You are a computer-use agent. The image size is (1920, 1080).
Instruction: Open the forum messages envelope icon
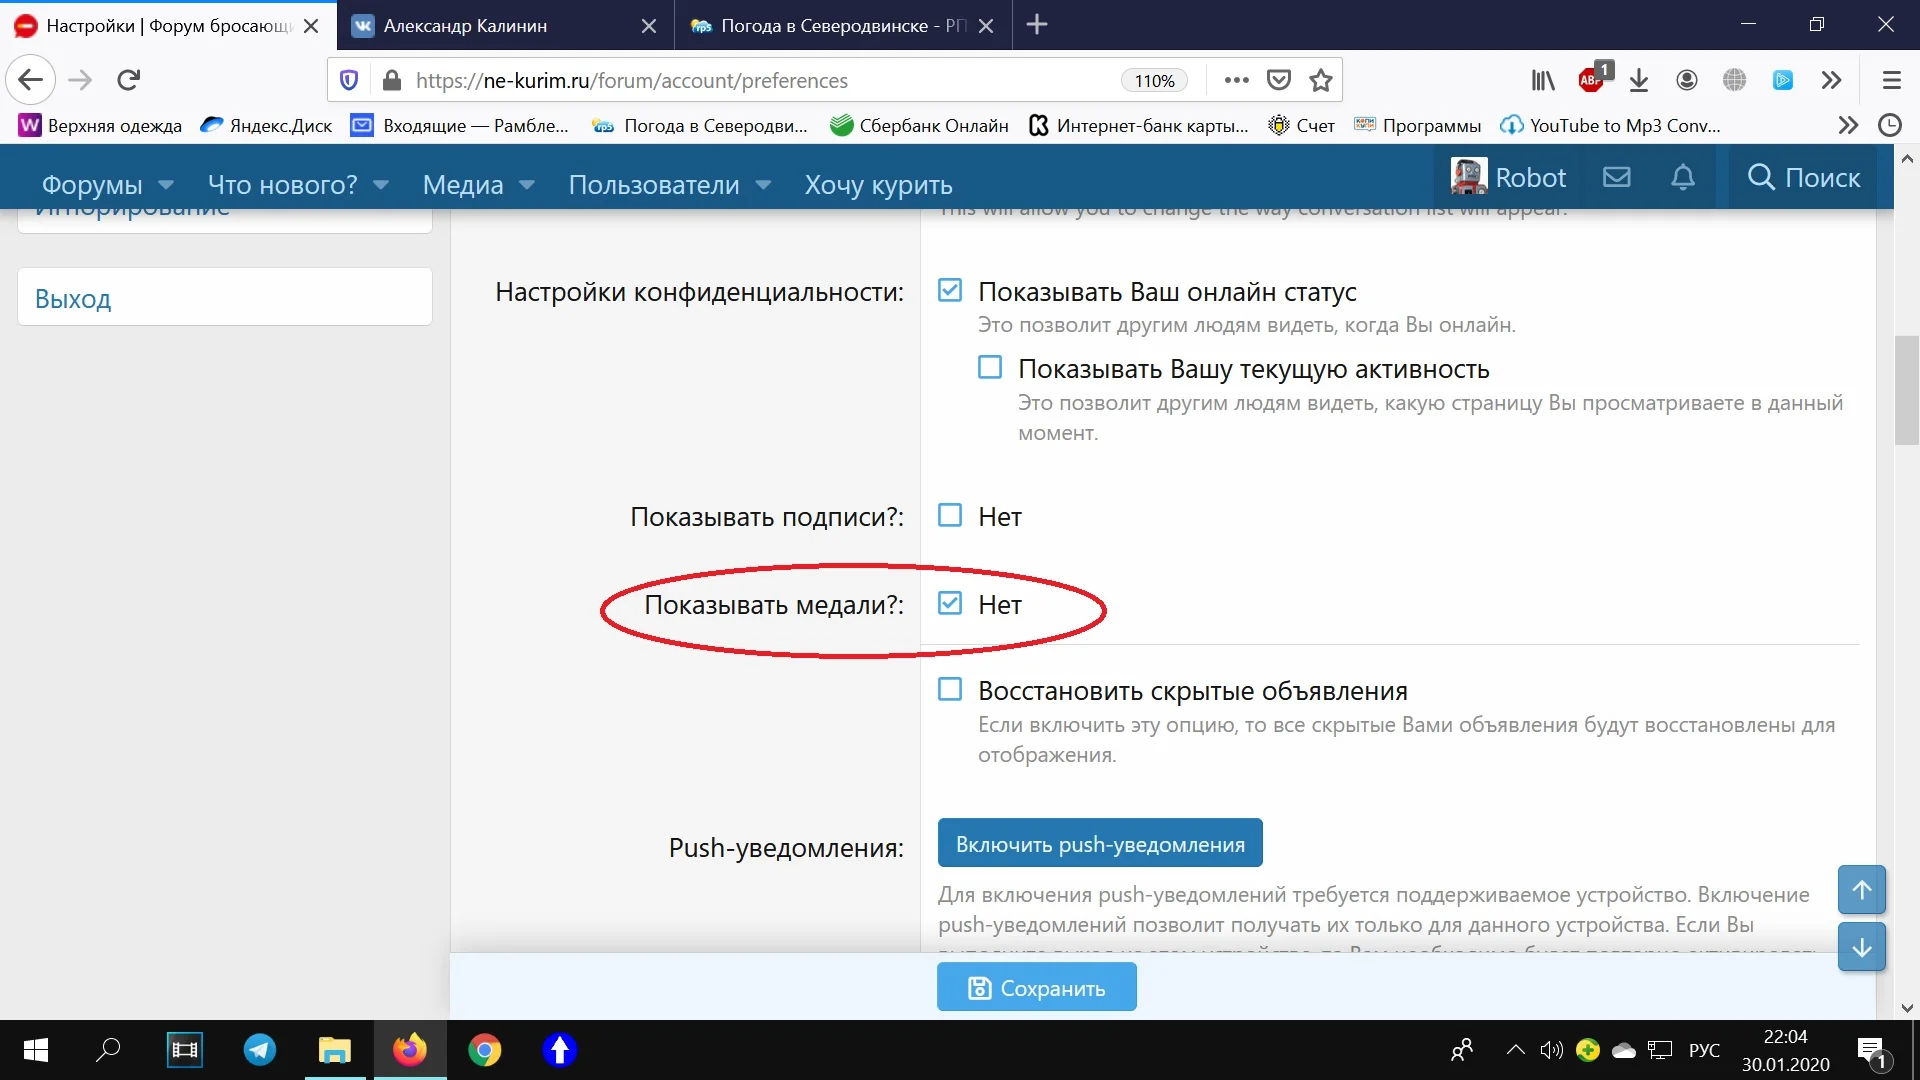[1616, 177]
